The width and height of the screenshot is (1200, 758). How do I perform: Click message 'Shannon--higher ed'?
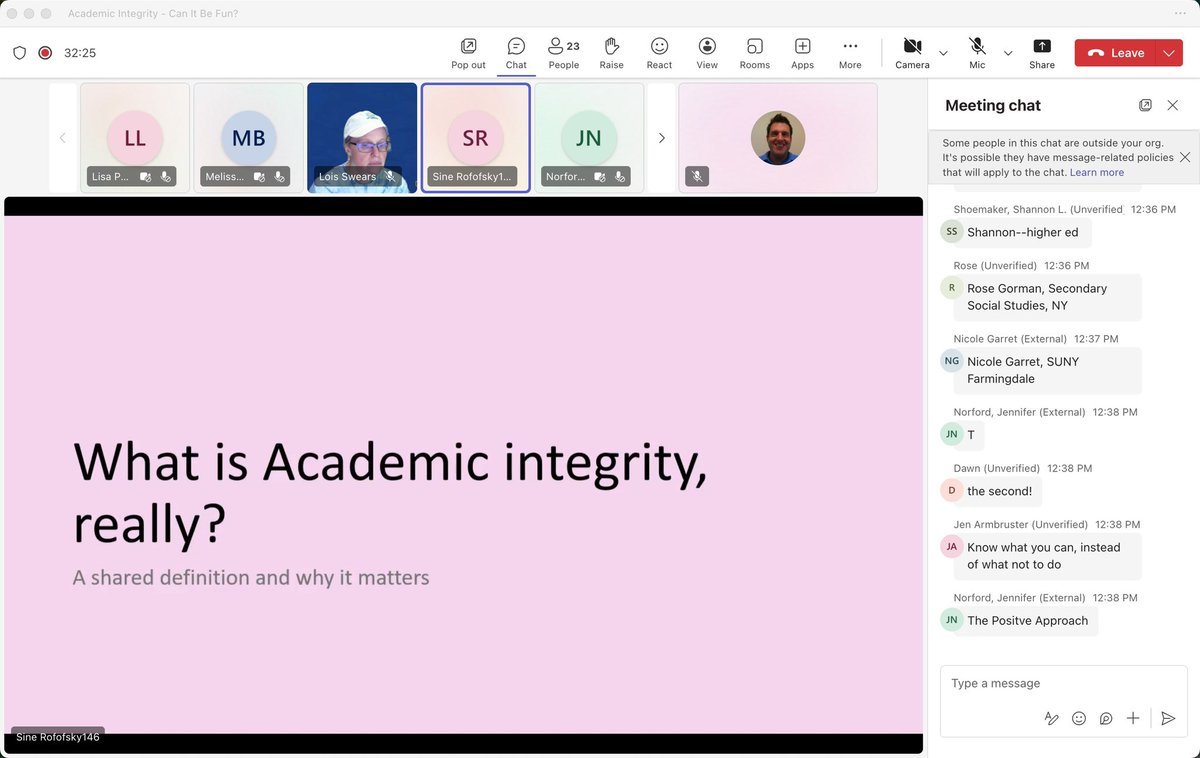tap(1022, 232)
